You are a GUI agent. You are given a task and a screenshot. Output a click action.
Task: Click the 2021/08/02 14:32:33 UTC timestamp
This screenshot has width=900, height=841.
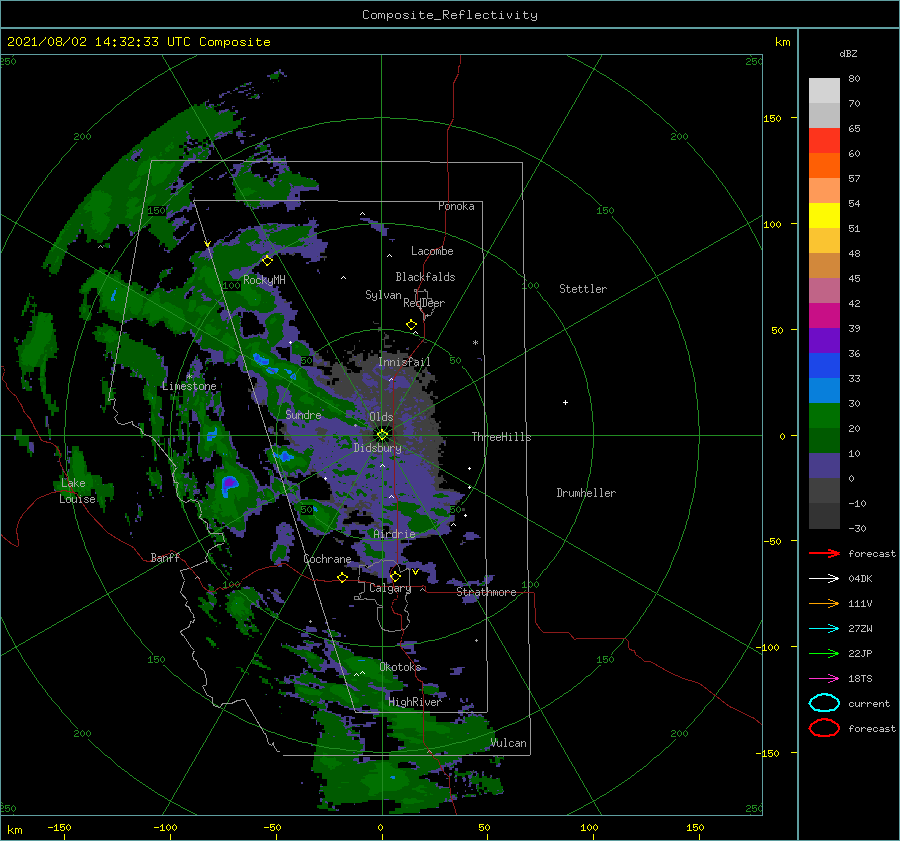point(101,42)
